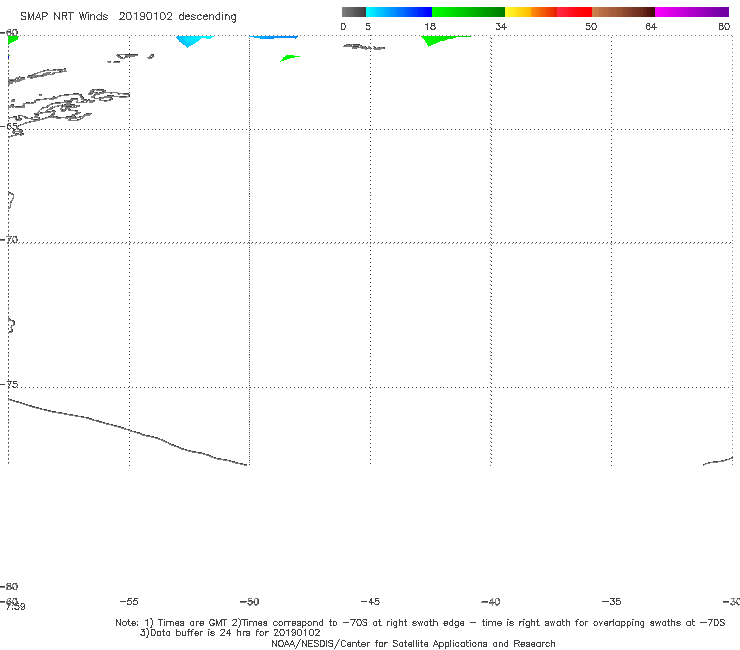
Task: Click the 'Times are GMT' note text
Action: [x=193, y=623]
